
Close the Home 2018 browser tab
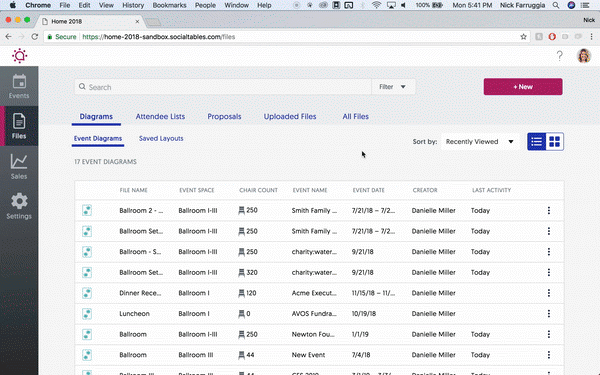[x=137, y=21]
